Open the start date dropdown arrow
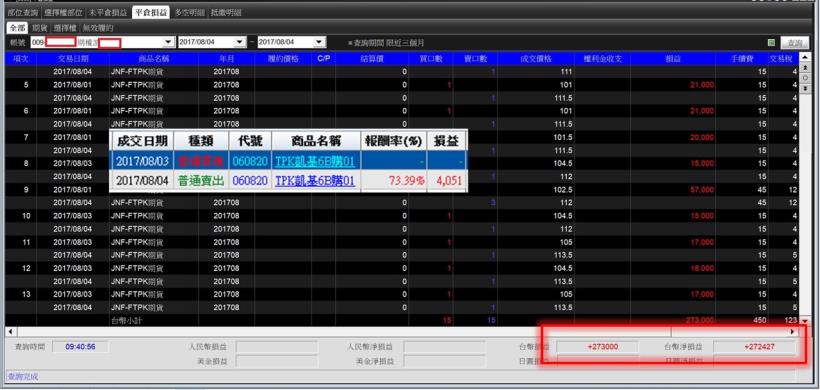Viewport: 820px width, 390px height. coord(240,42)
